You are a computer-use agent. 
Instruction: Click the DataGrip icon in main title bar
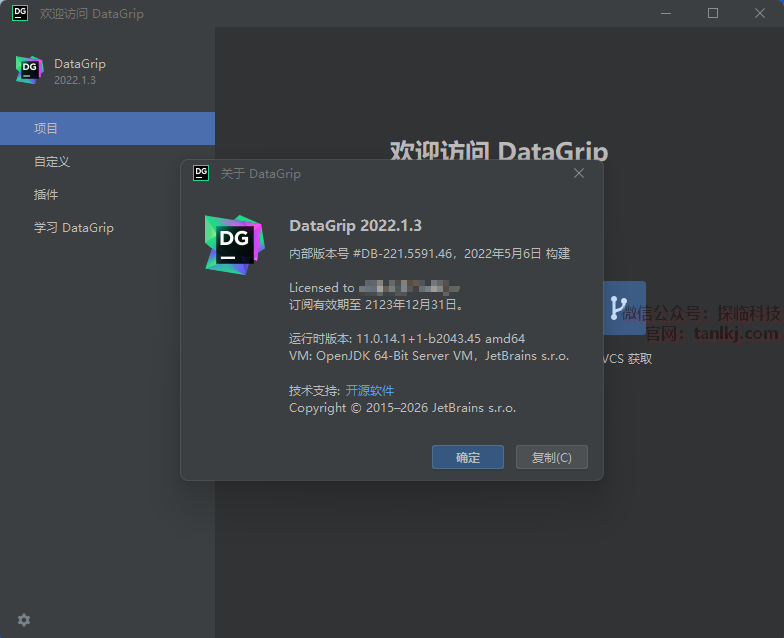20,13
